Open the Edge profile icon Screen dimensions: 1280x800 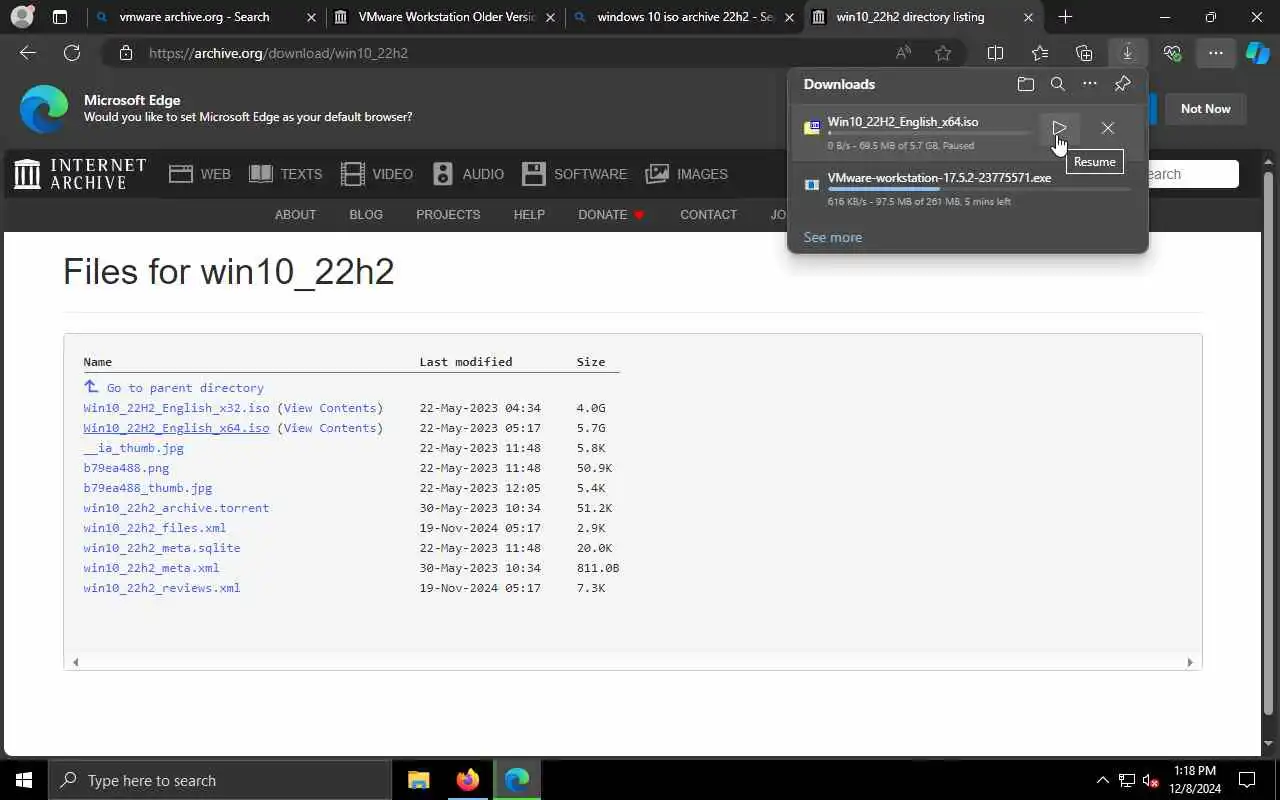tap(22, 17)
